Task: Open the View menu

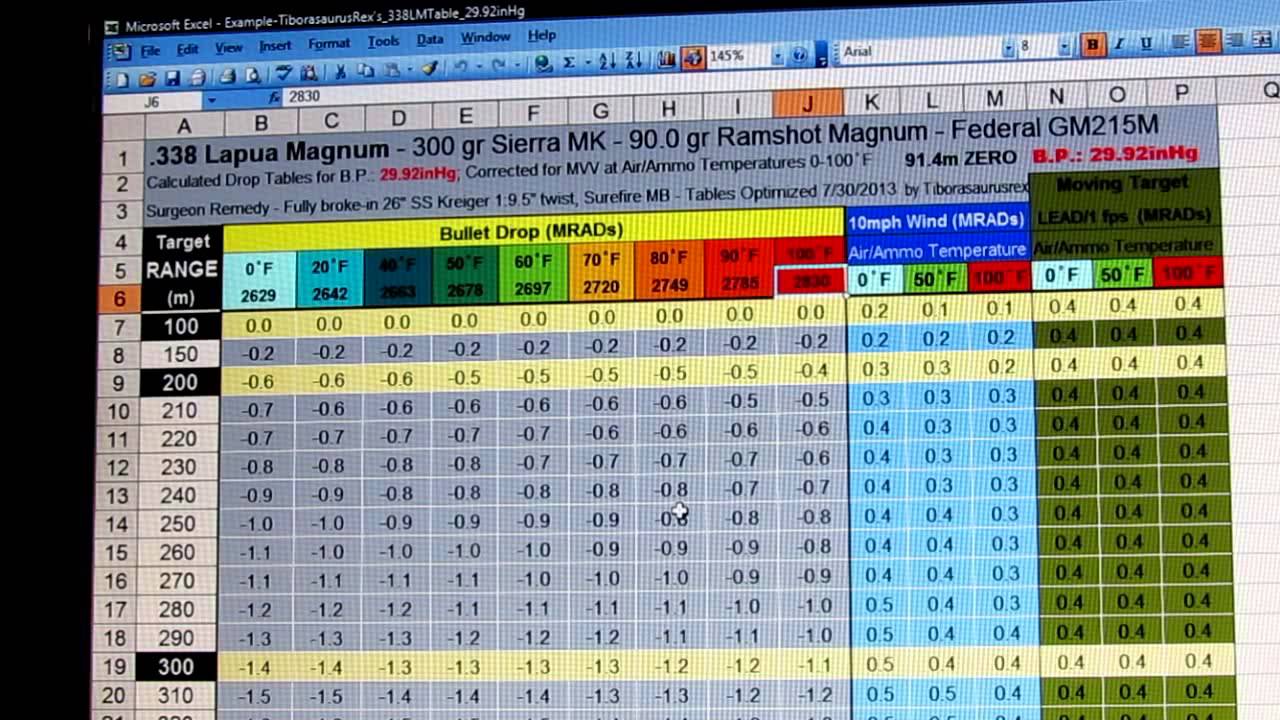Action: click(228, 47)
